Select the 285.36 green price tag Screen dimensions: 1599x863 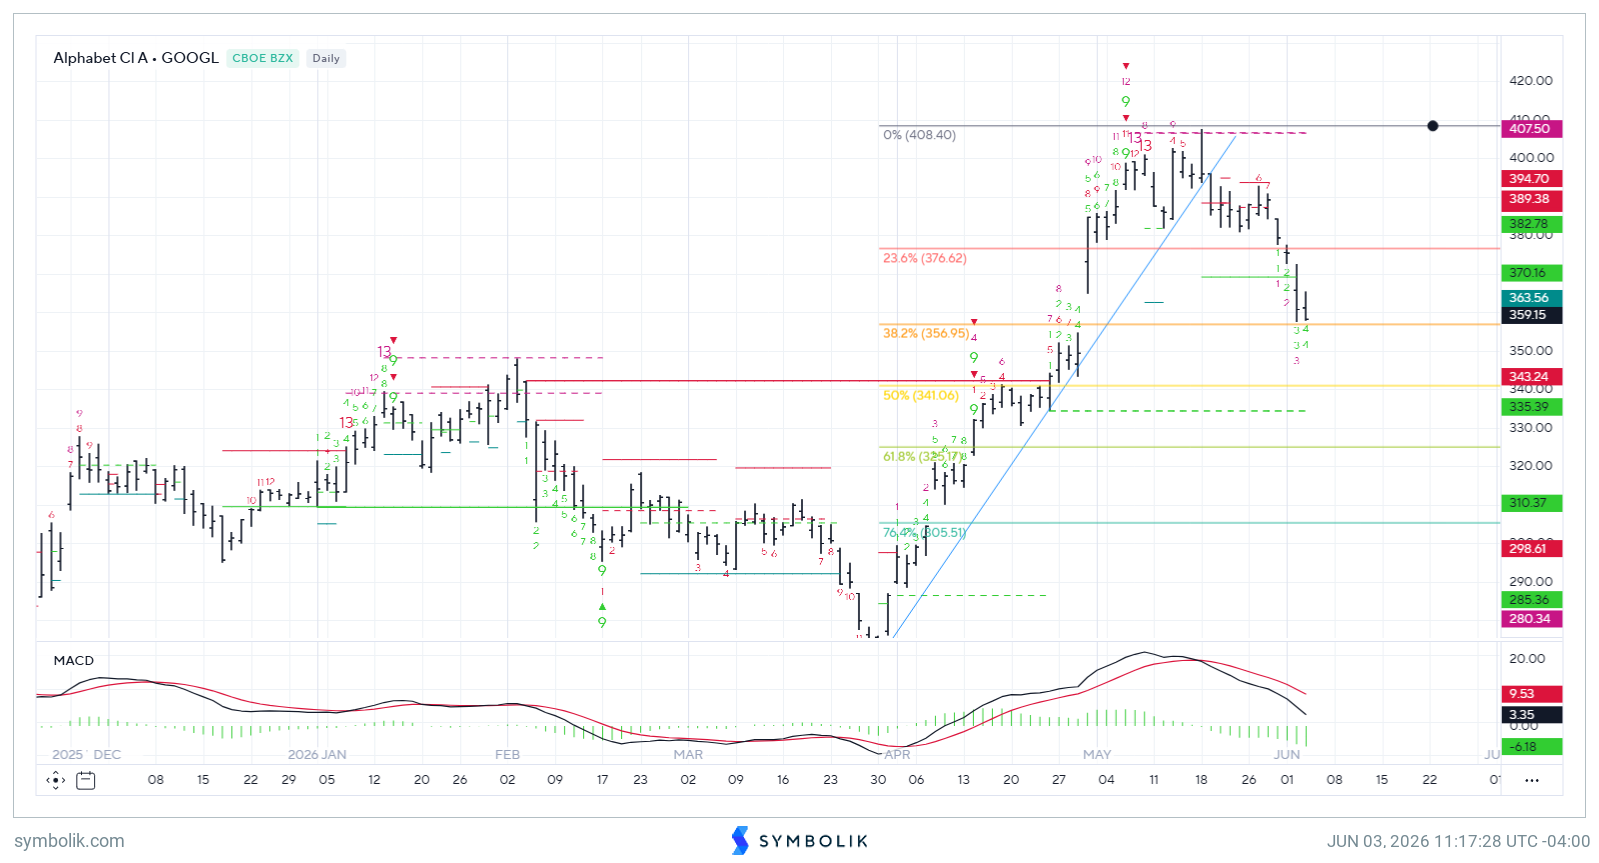(x=1531, y=600)
